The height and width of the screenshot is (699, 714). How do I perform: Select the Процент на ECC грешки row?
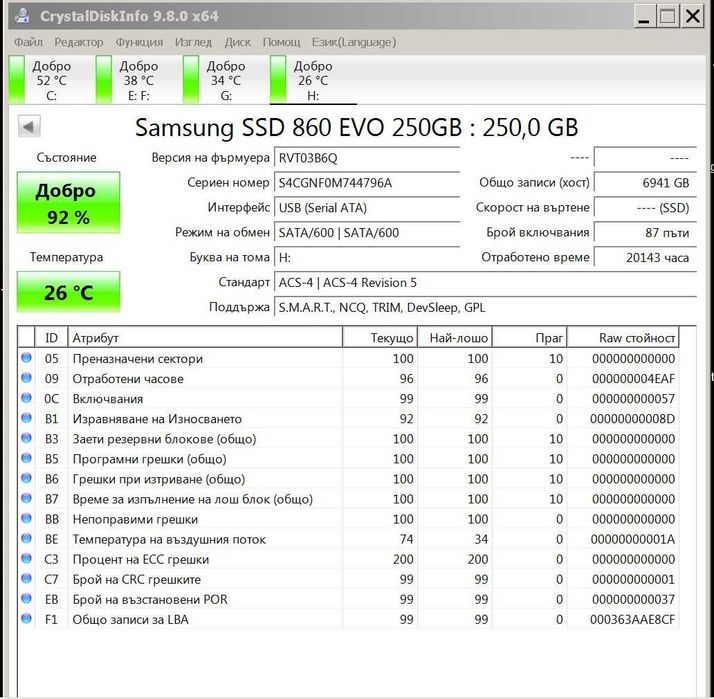coord(348,560)
